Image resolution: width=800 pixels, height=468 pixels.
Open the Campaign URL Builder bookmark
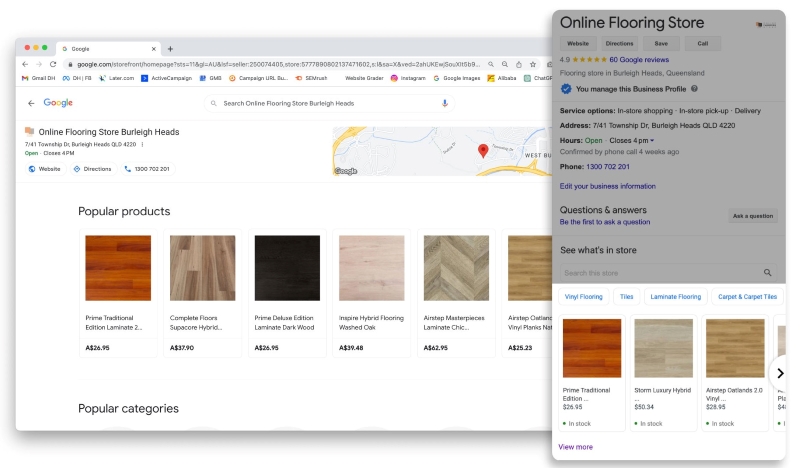click(259, 78)
